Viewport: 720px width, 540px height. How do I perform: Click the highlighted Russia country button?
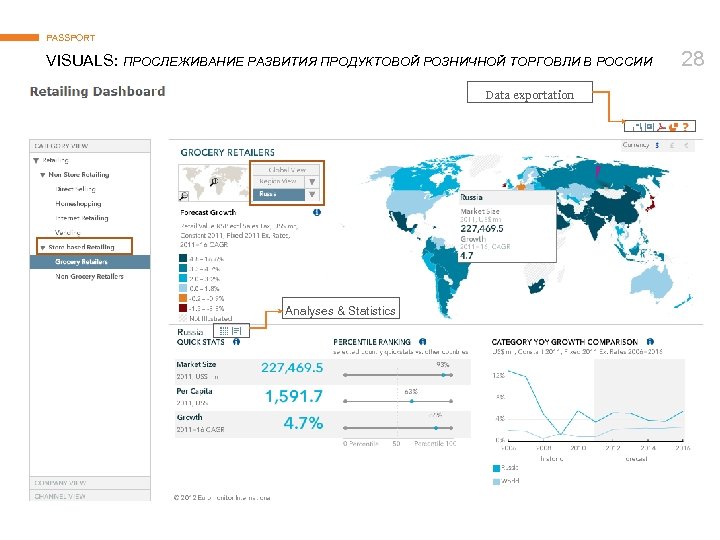coord(279,195)
